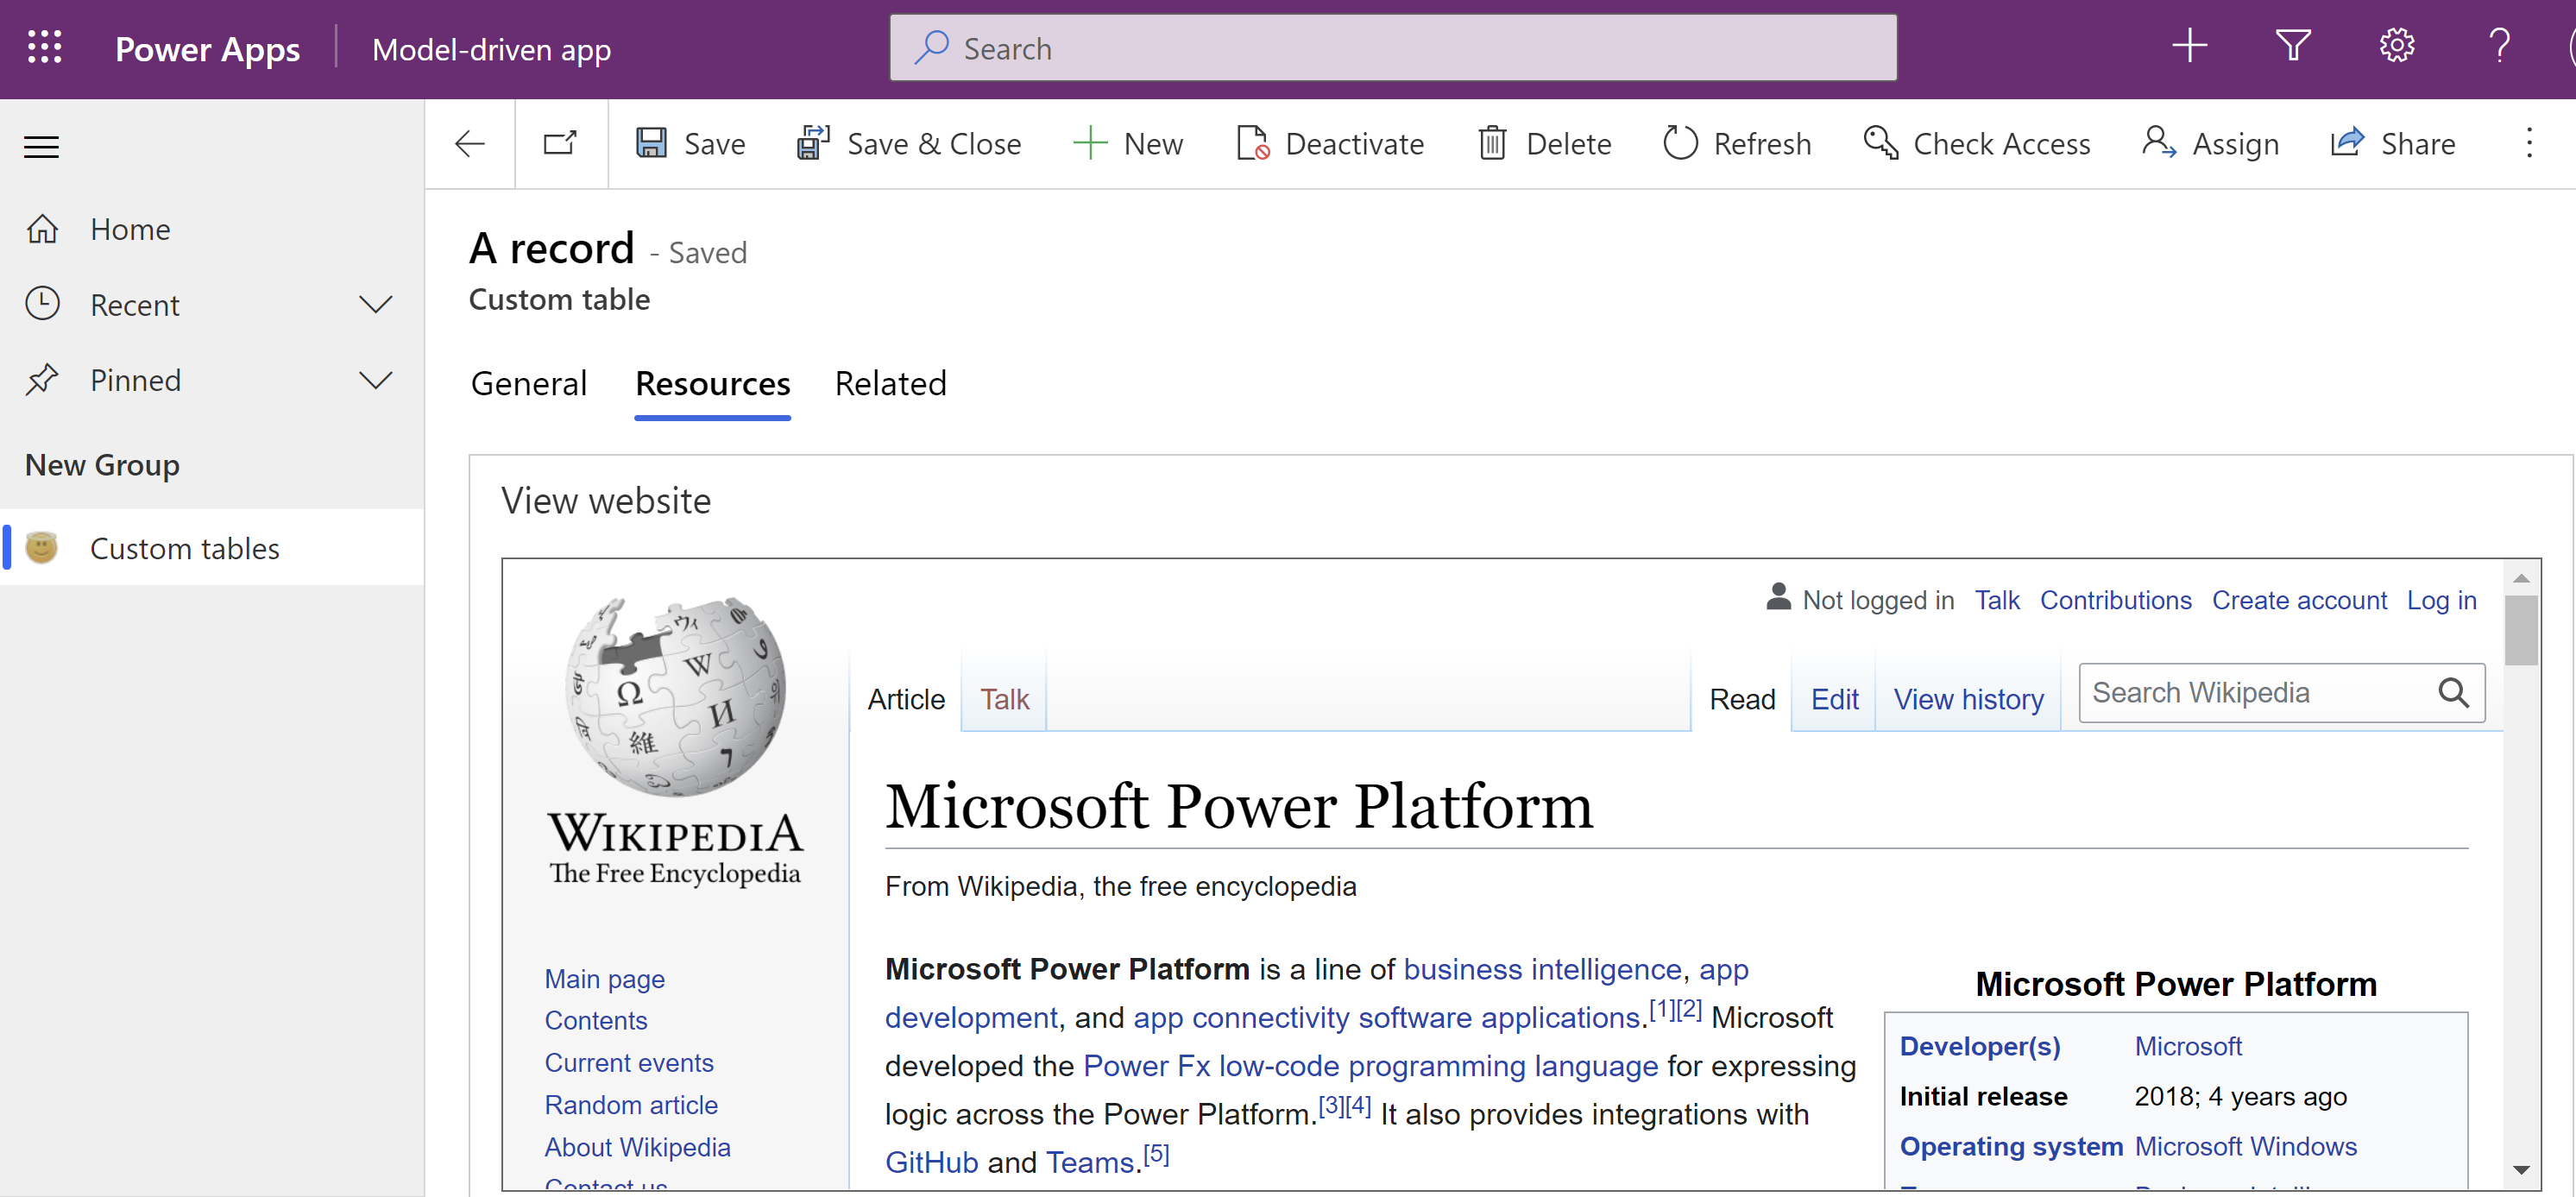Expand the Pinned navigation section
The height and width of the screenshot is (1197, 2576).
pos(375,378)
